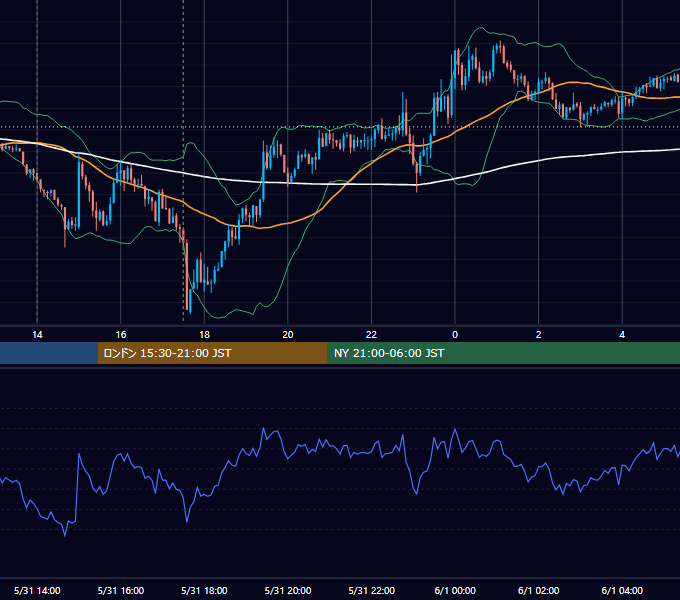Image resolution: width=680 pixels, height=600 pixels.
Task: Click the 14 hour label on time axis
Action: point(37,335)
